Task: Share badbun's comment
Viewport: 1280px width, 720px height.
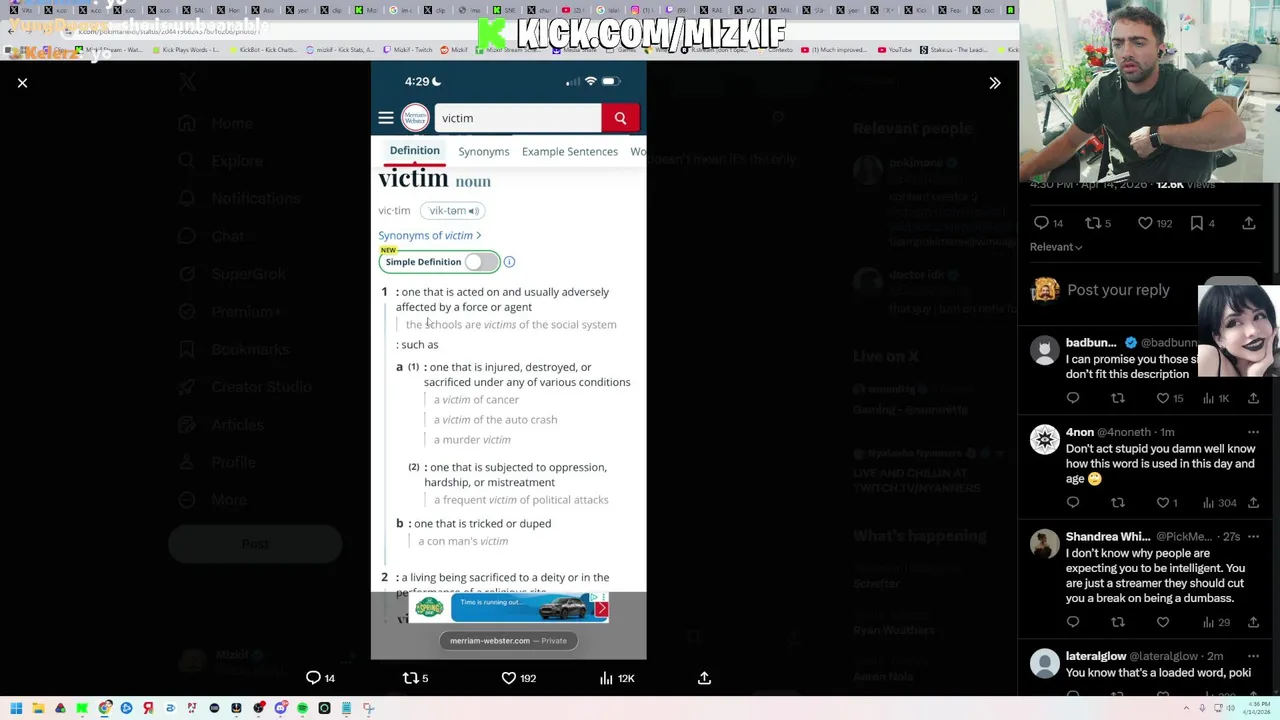Action: [1253, 398]
